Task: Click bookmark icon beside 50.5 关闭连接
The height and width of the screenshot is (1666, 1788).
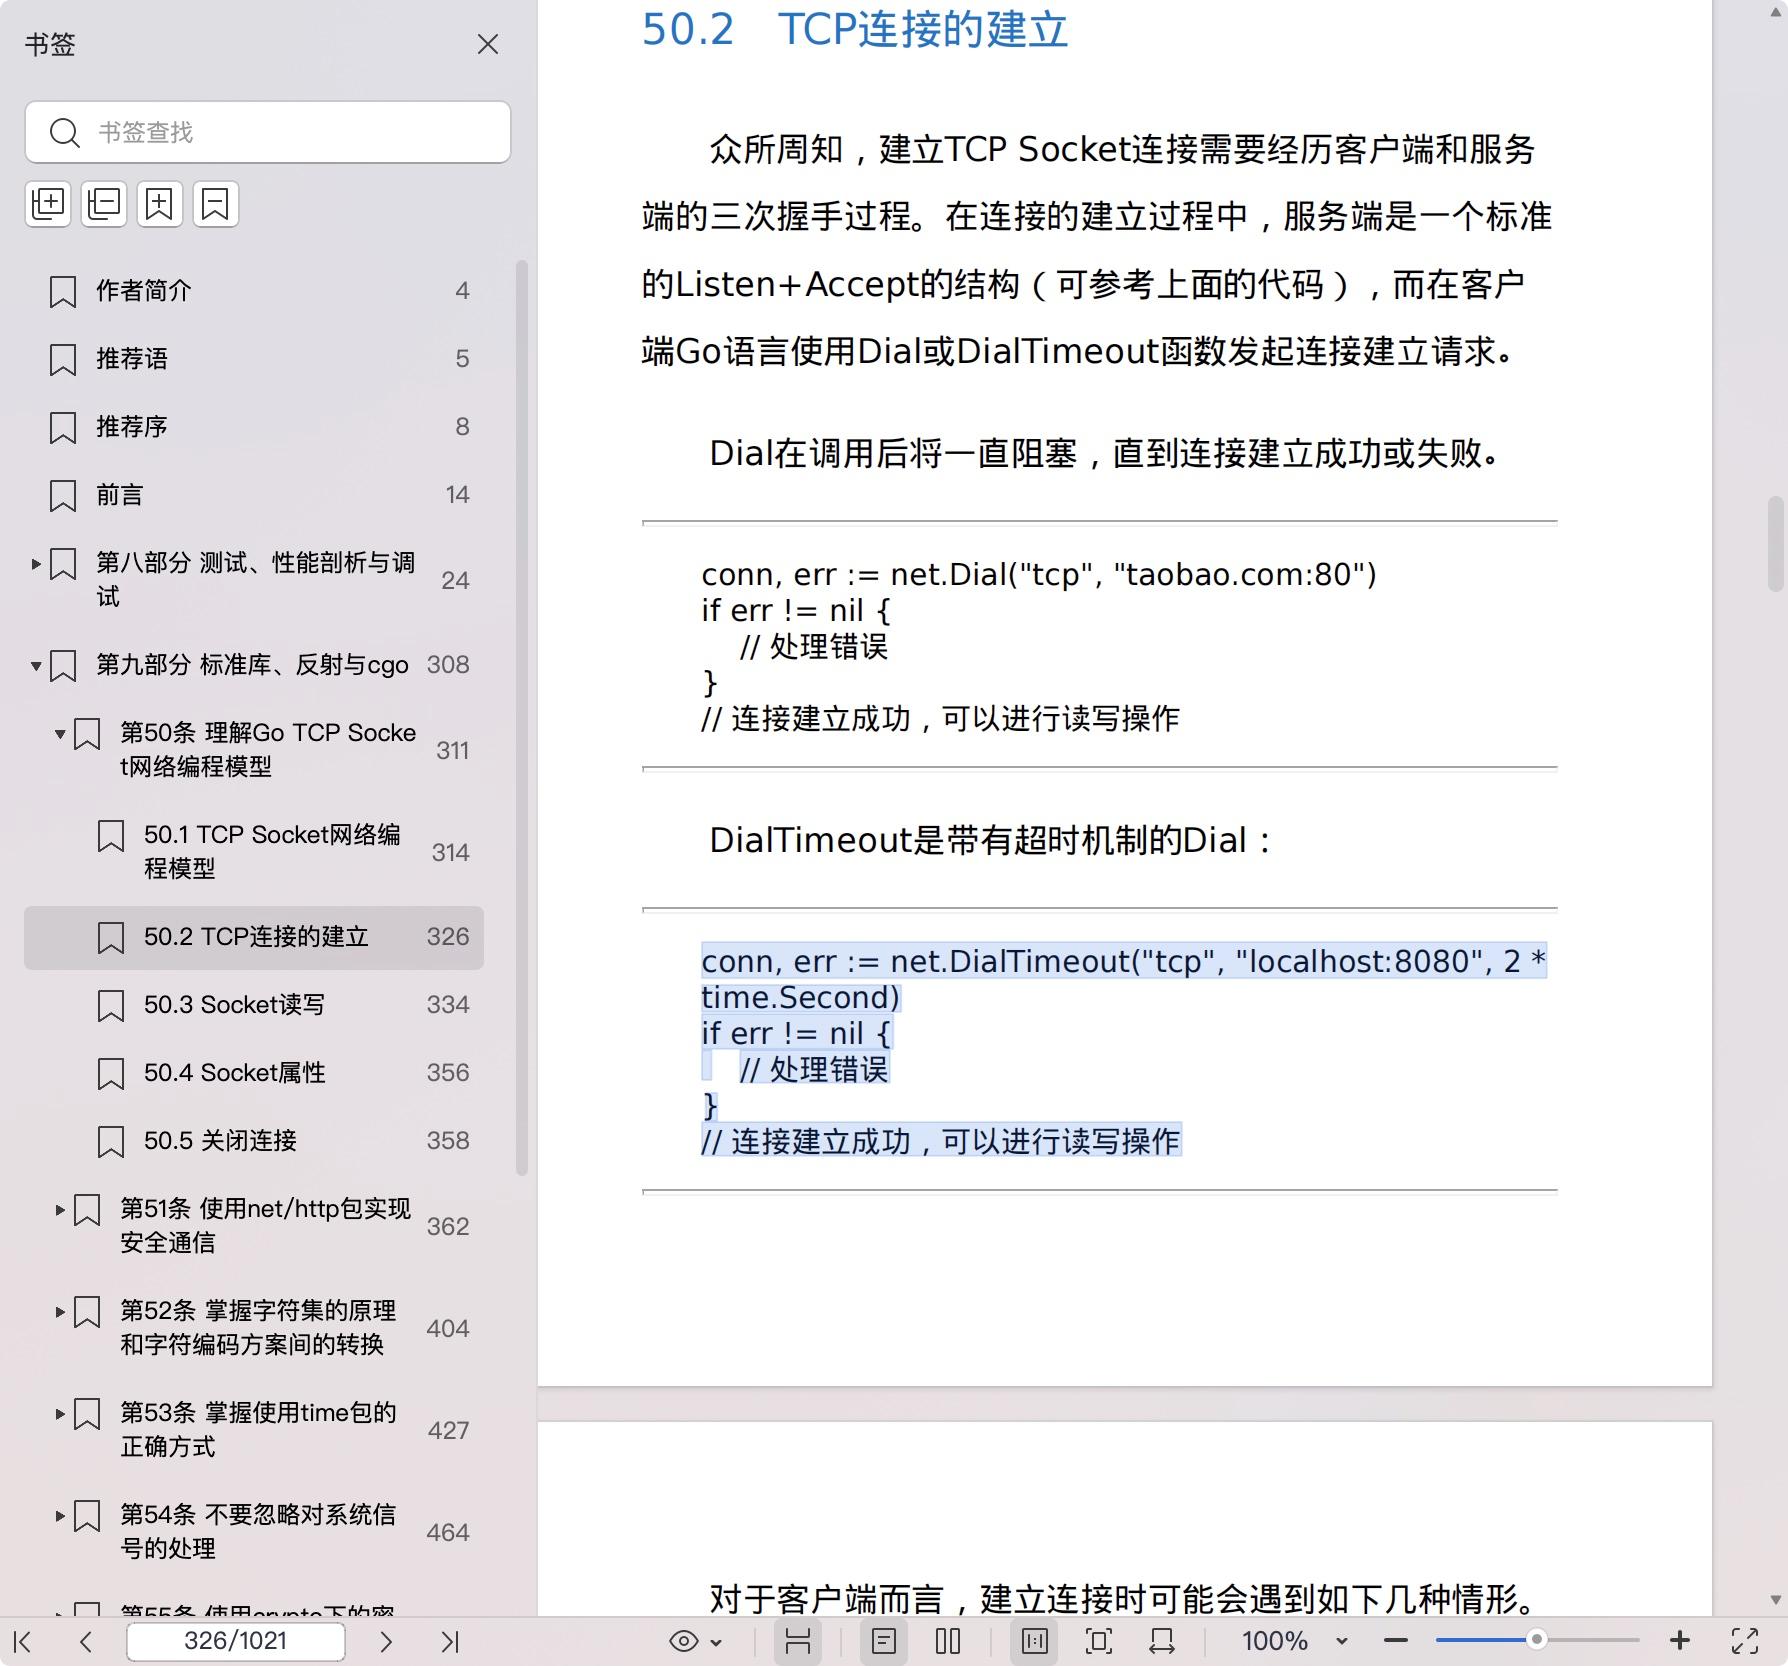Action: (111, 1142)
